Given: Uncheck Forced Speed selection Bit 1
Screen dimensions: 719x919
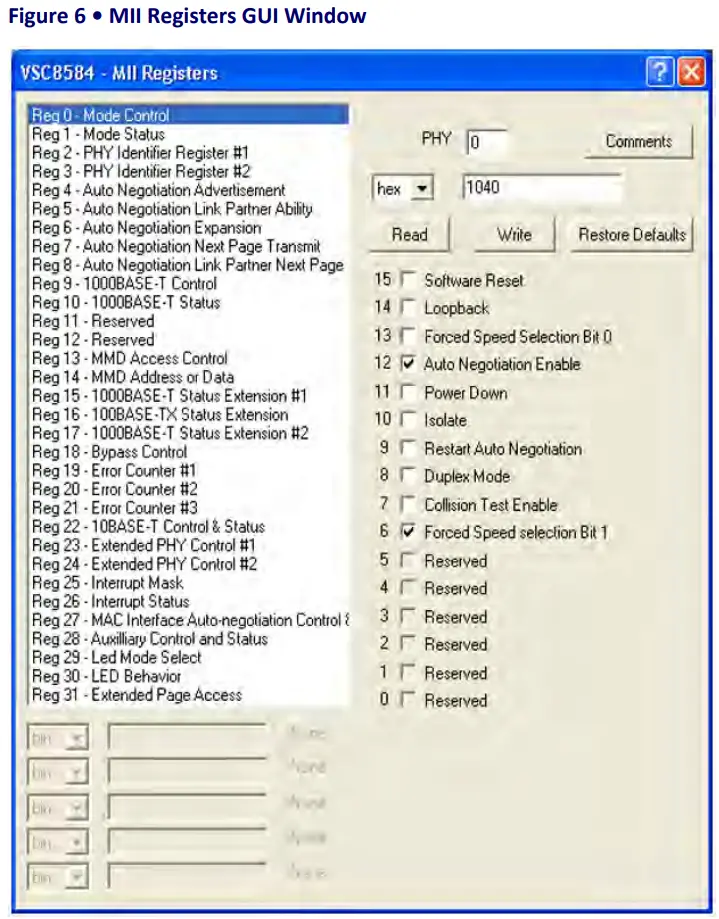Looking at the screenshot, I should [408, 532].
